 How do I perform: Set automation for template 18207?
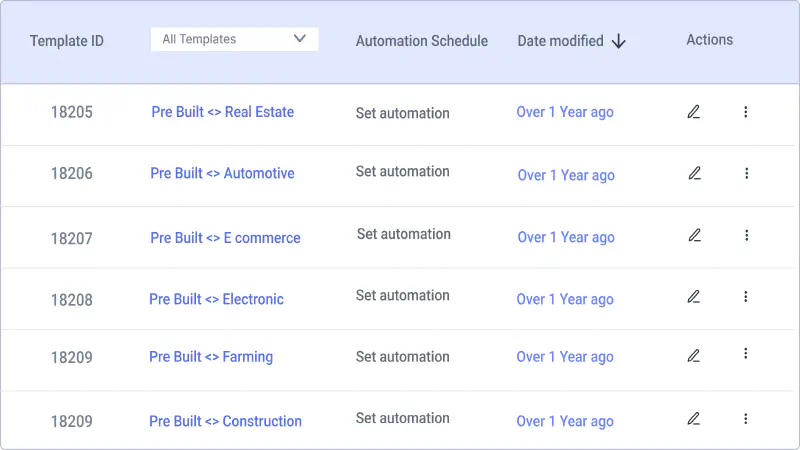[x=404, y=234]
